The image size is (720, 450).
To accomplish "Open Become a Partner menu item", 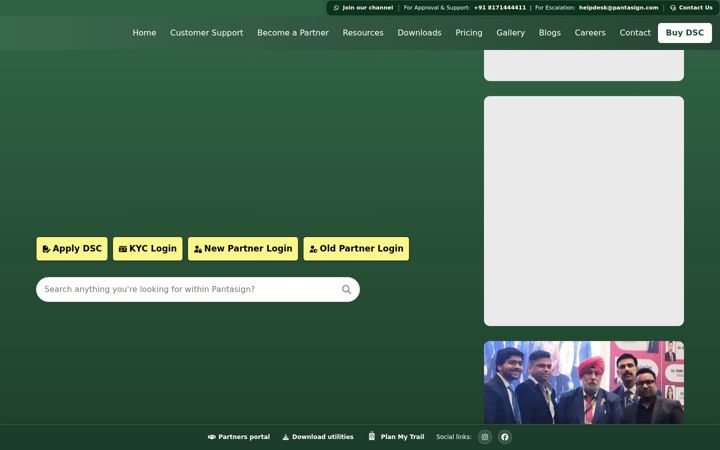I will (x=293, y=33).
